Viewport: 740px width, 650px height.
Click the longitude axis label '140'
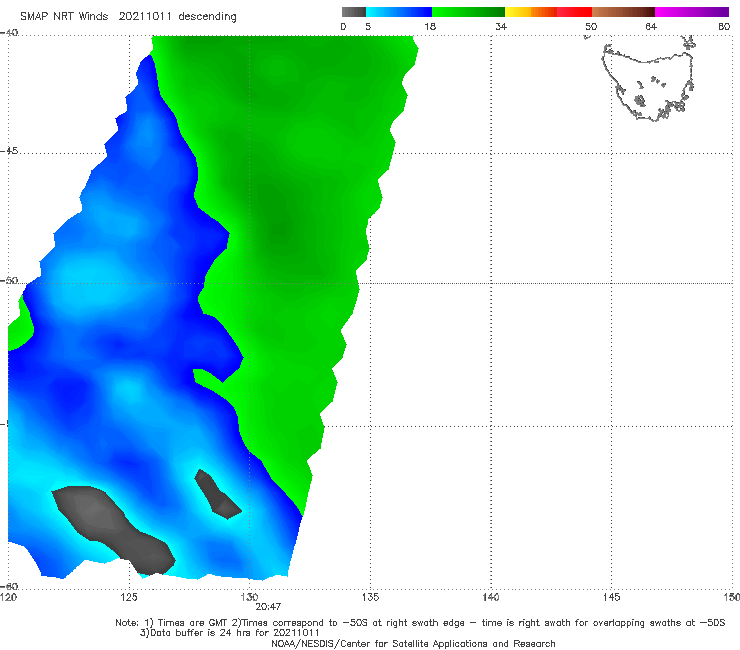click(x=491, y=598)
